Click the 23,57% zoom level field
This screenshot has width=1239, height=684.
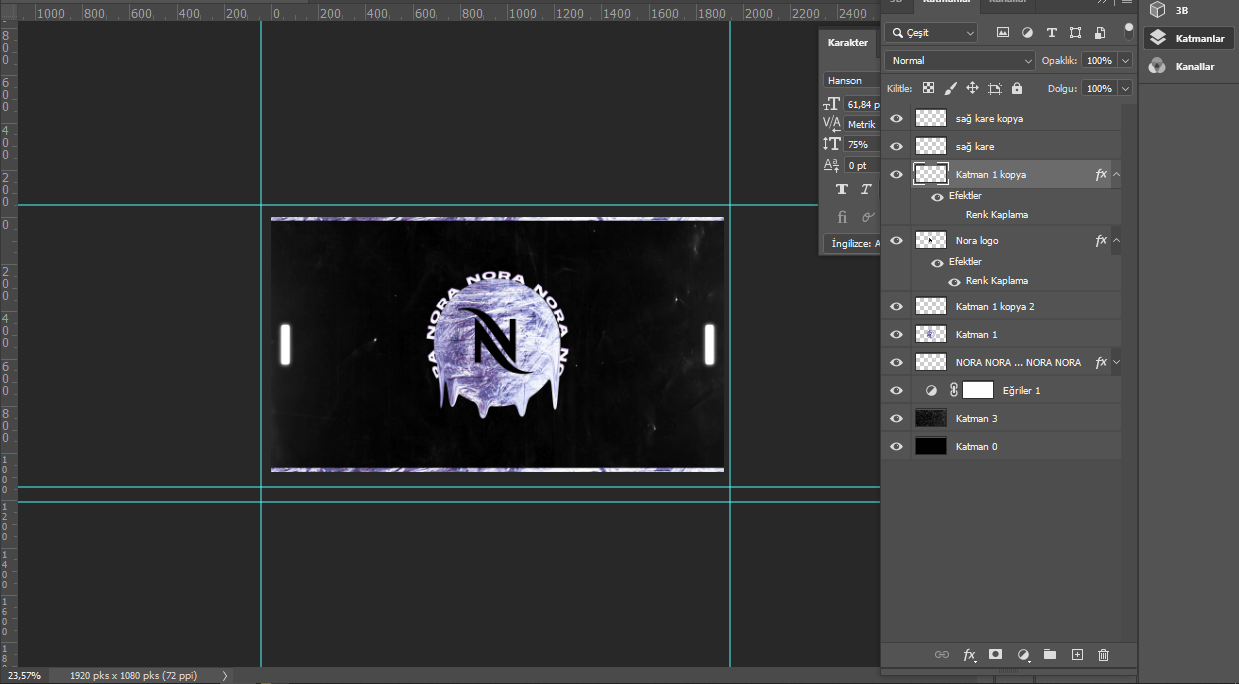click(x=24, y=676)
